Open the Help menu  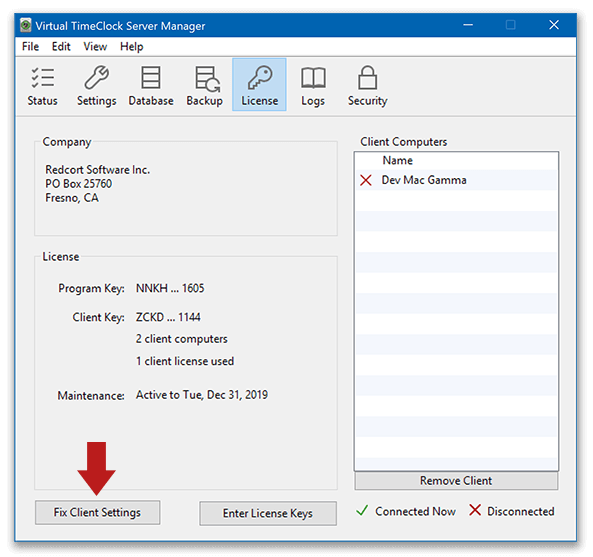(x=132, y=47)
